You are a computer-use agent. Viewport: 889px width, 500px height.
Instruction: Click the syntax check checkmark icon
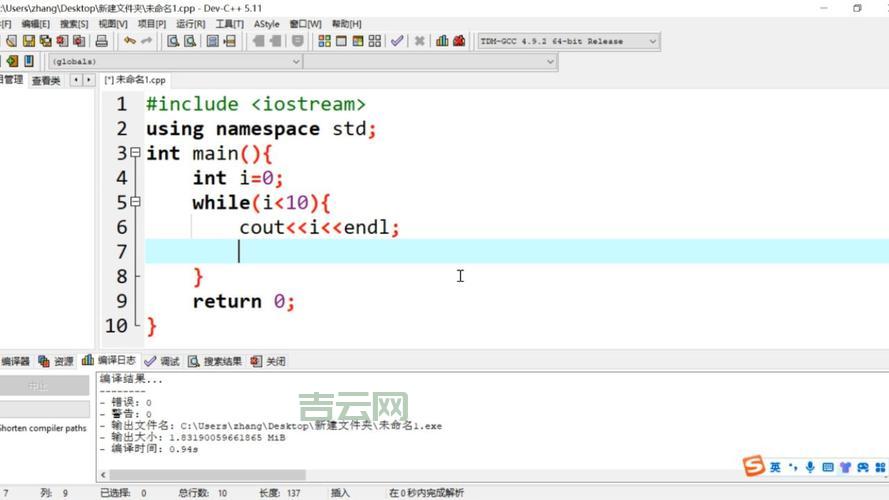397,41
